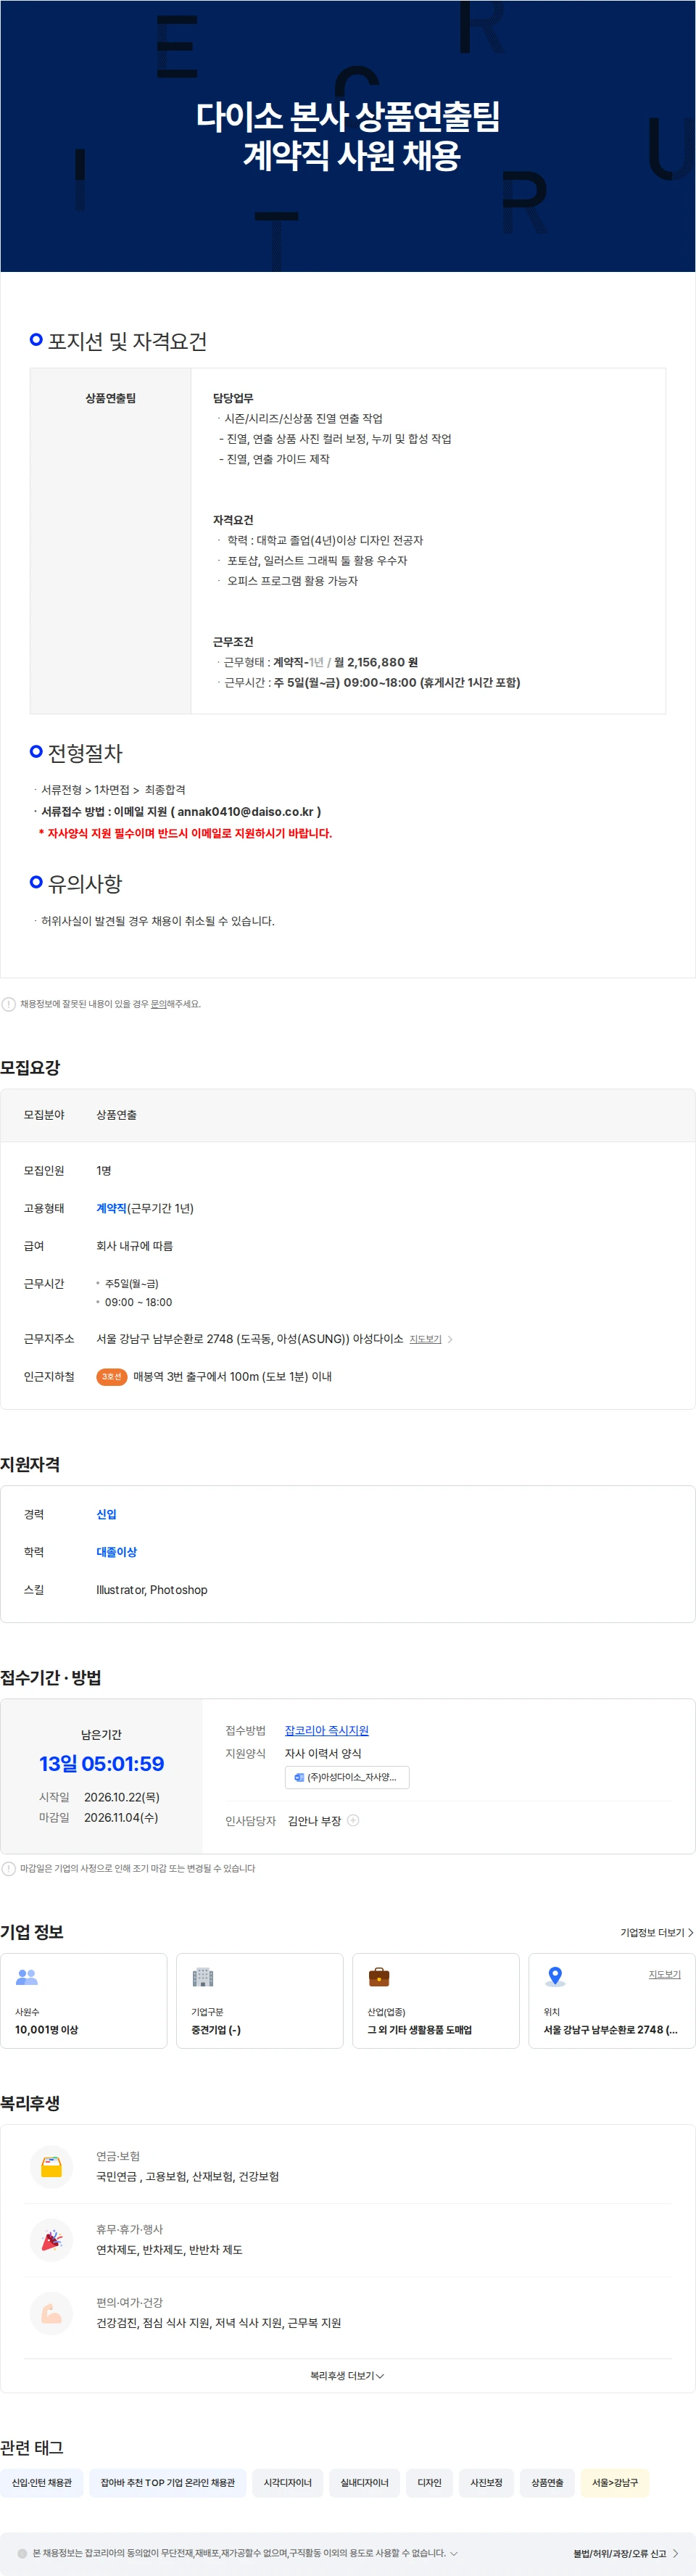Select the 서울>강남구 tag

(615, 2483)
